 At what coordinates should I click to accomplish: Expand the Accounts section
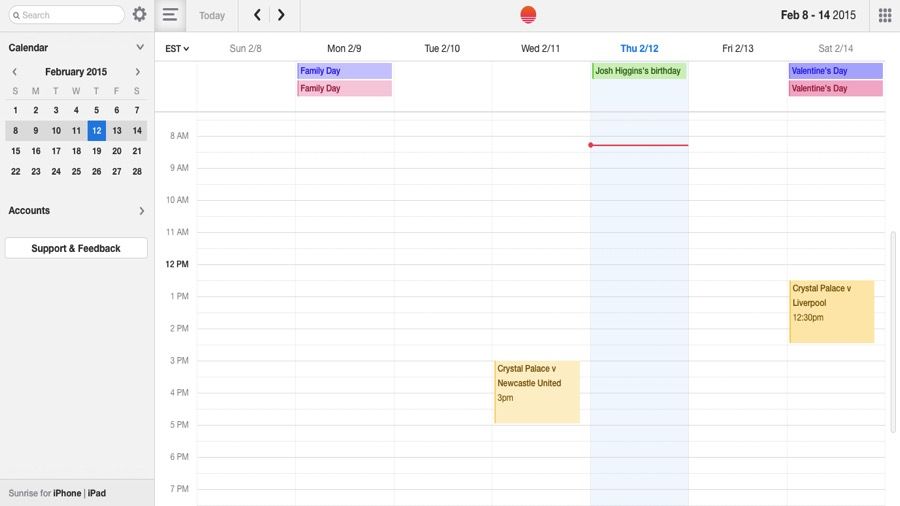pyautogui.click(x=141, y=211)
